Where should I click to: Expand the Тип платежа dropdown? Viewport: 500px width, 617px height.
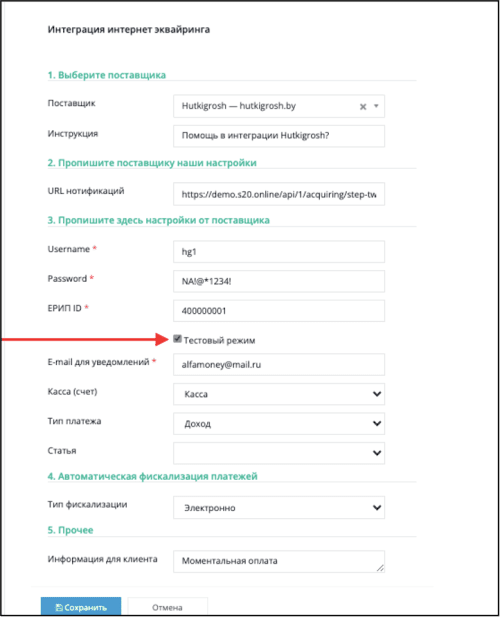tap(279, 424)
